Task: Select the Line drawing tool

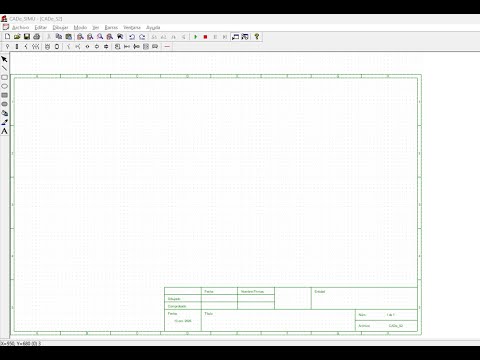Action: click(x=4, y=68)
